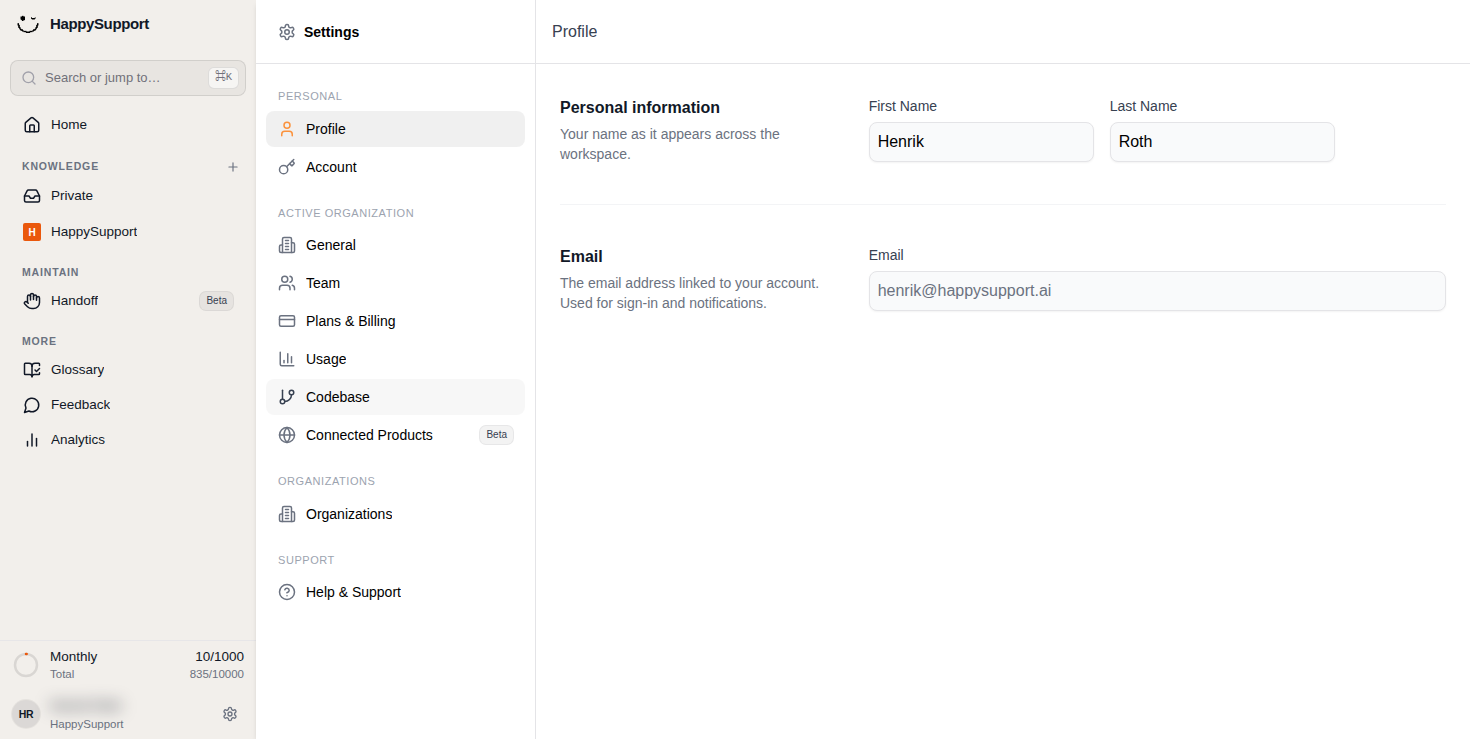Open Help & Support
Screen dimensions: 1470x739
pyautogui.click(x=395, y=592)
